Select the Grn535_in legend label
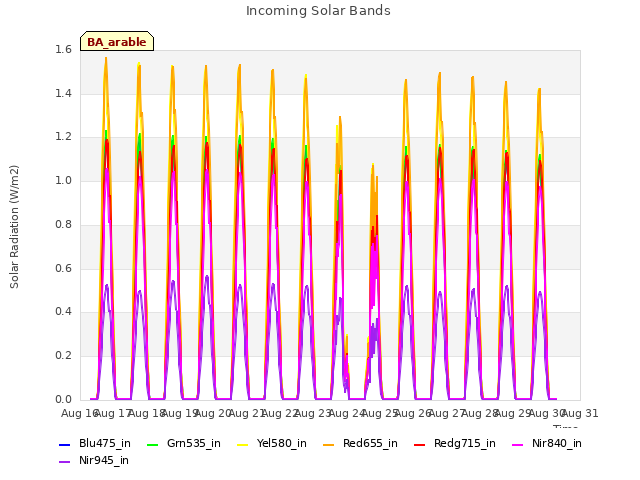Viewport: 640px width, 480px height. [x=194, y=443]
